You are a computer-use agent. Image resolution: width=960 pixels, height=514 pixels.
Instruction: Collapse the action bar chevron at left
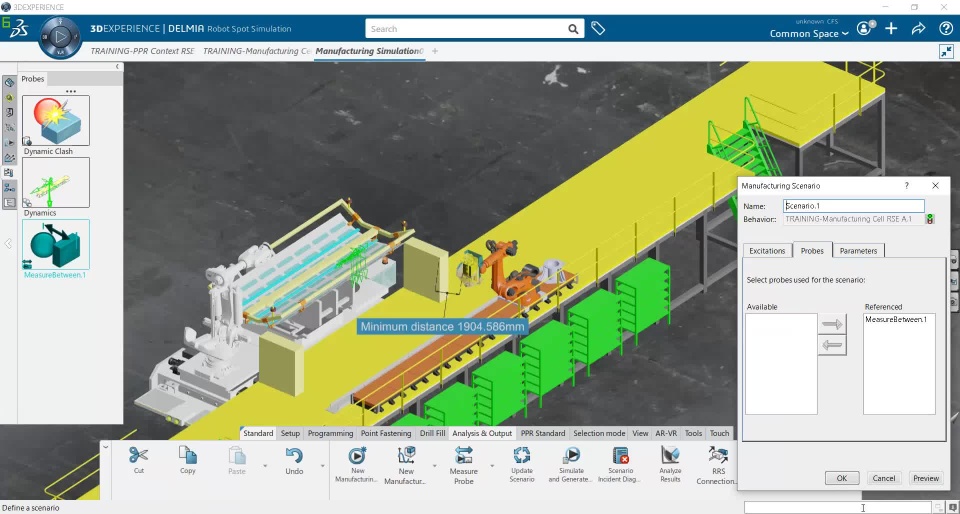tap(106, 447)
